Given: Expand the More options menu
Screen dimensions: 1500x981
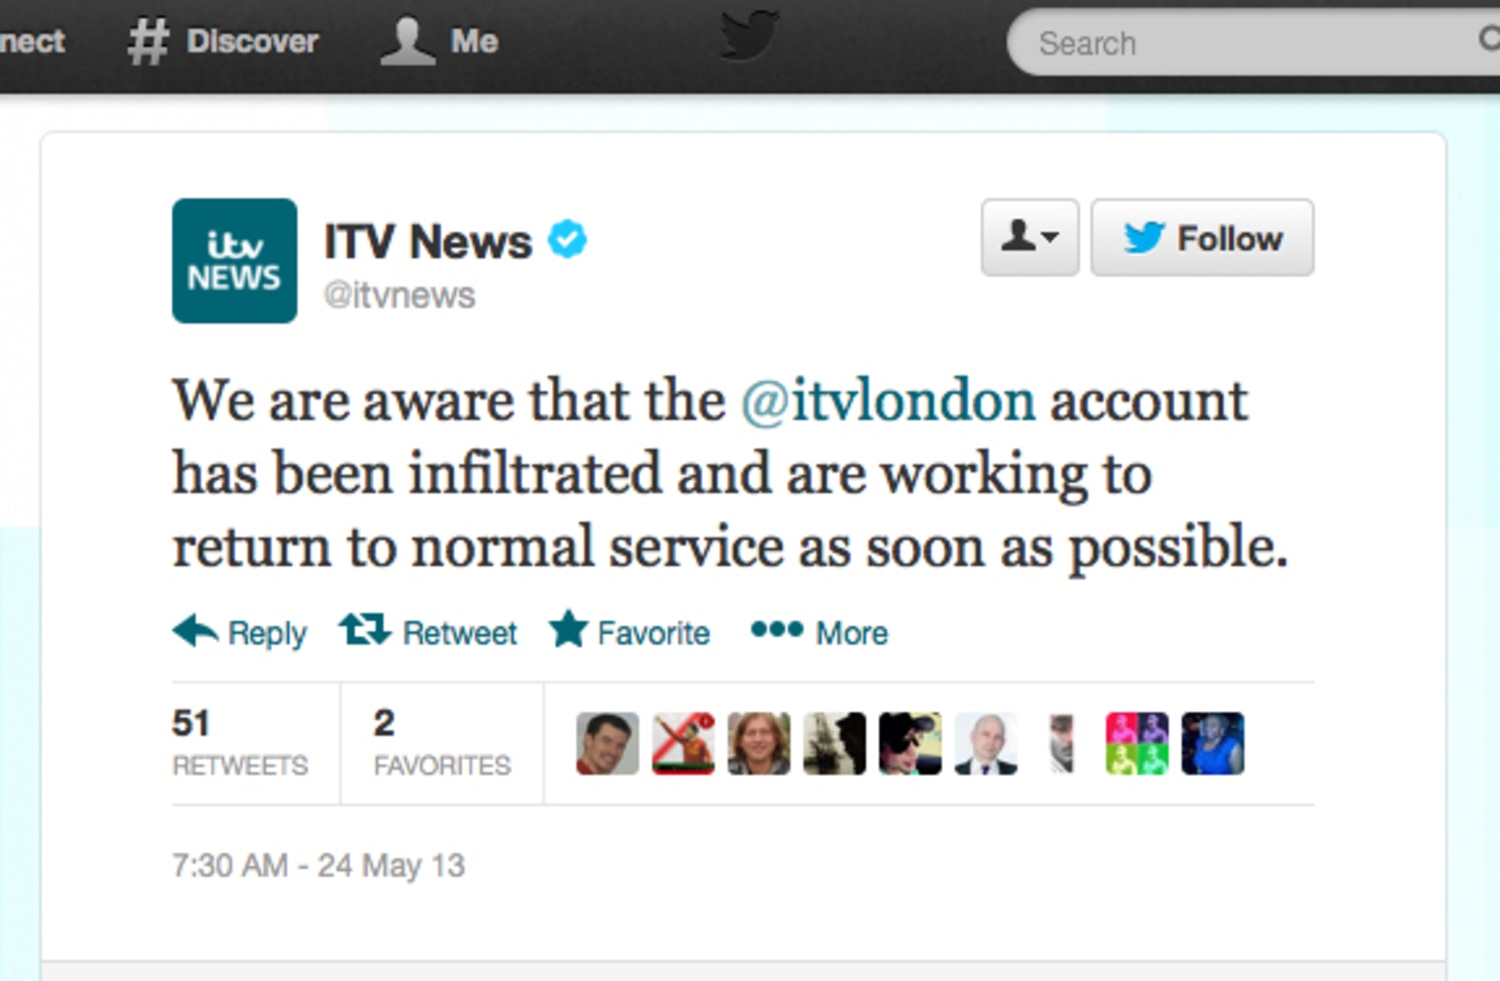Looking at the screenshot, I should 819,632.
